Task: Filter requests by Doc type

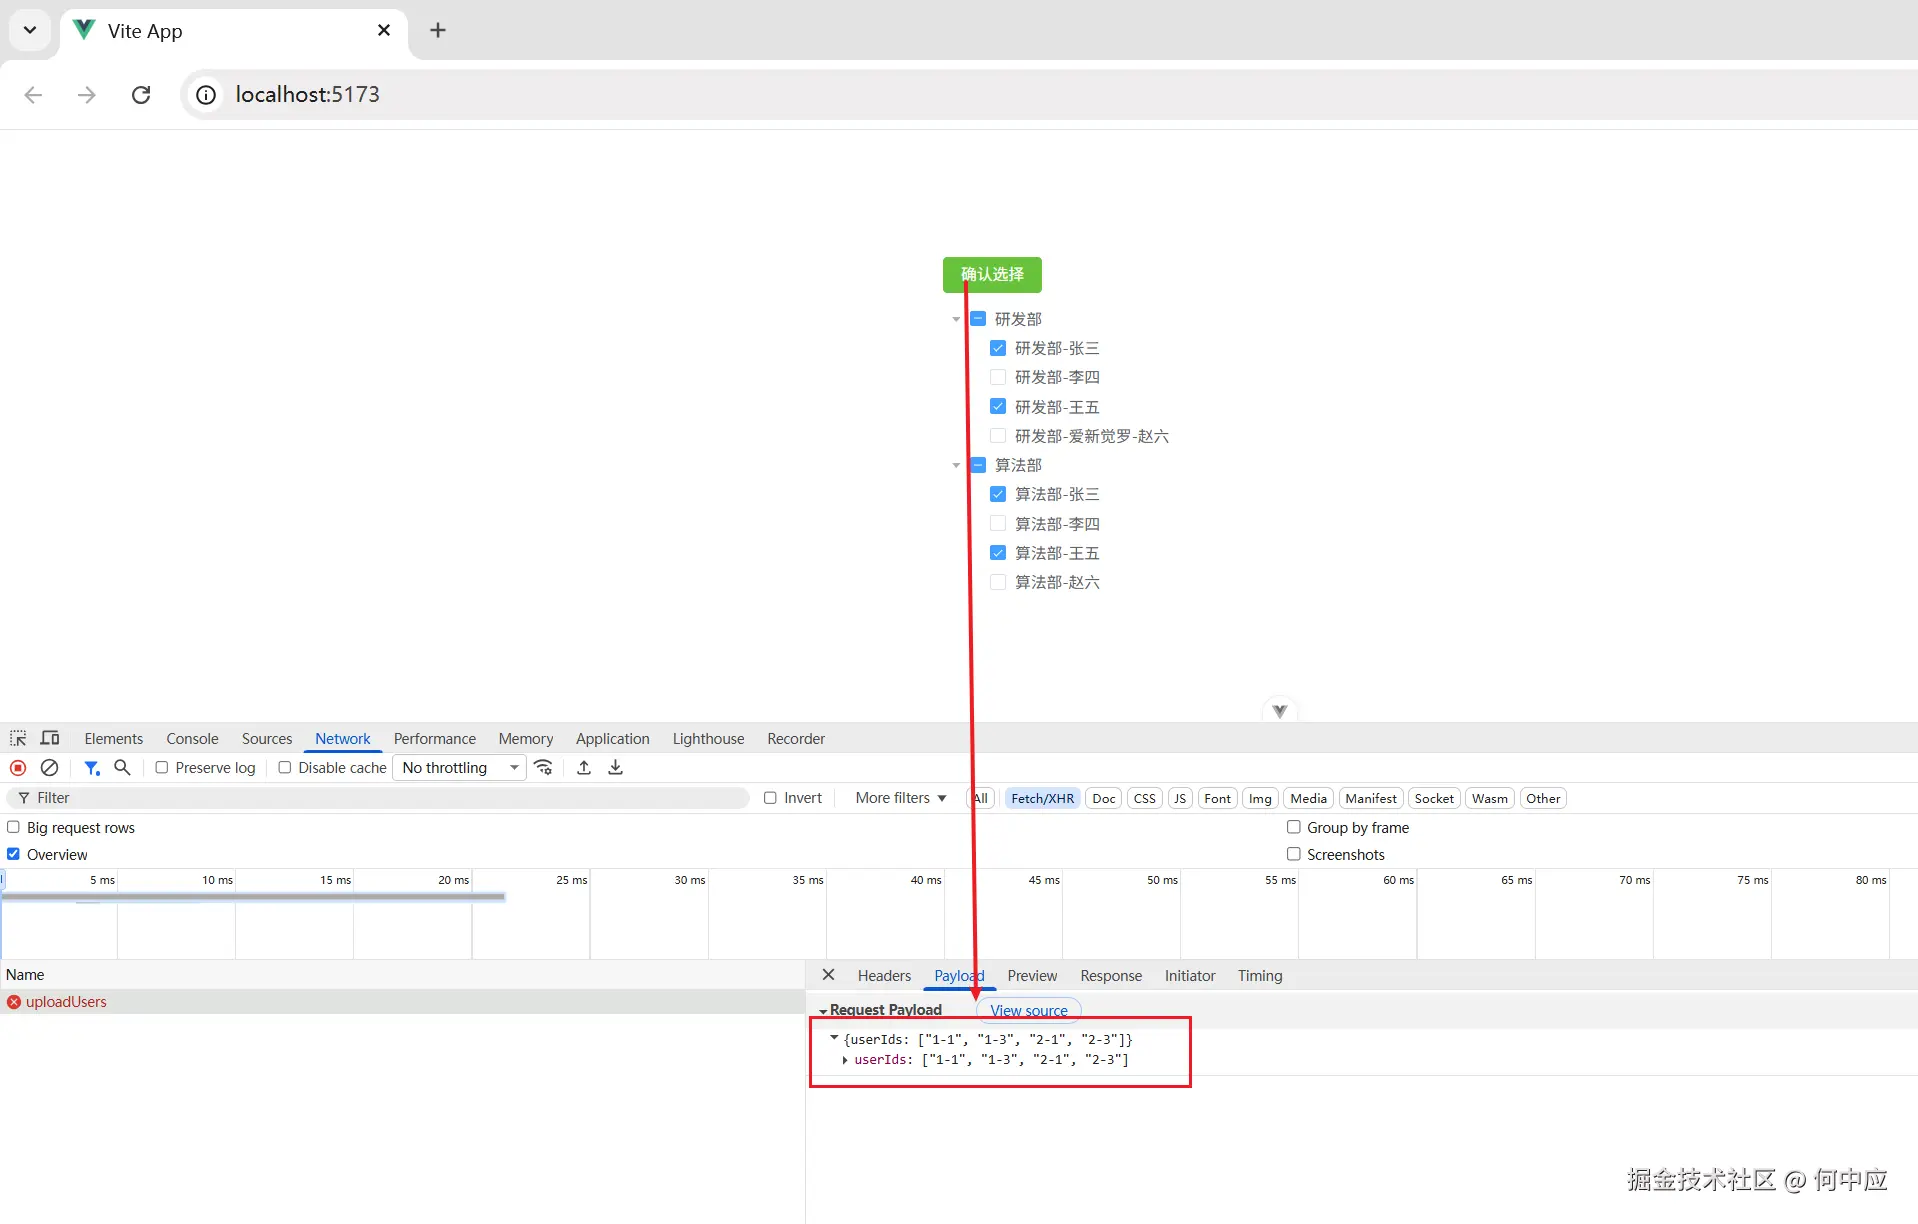Action: pyautogui.click(x=1104, y=798)
